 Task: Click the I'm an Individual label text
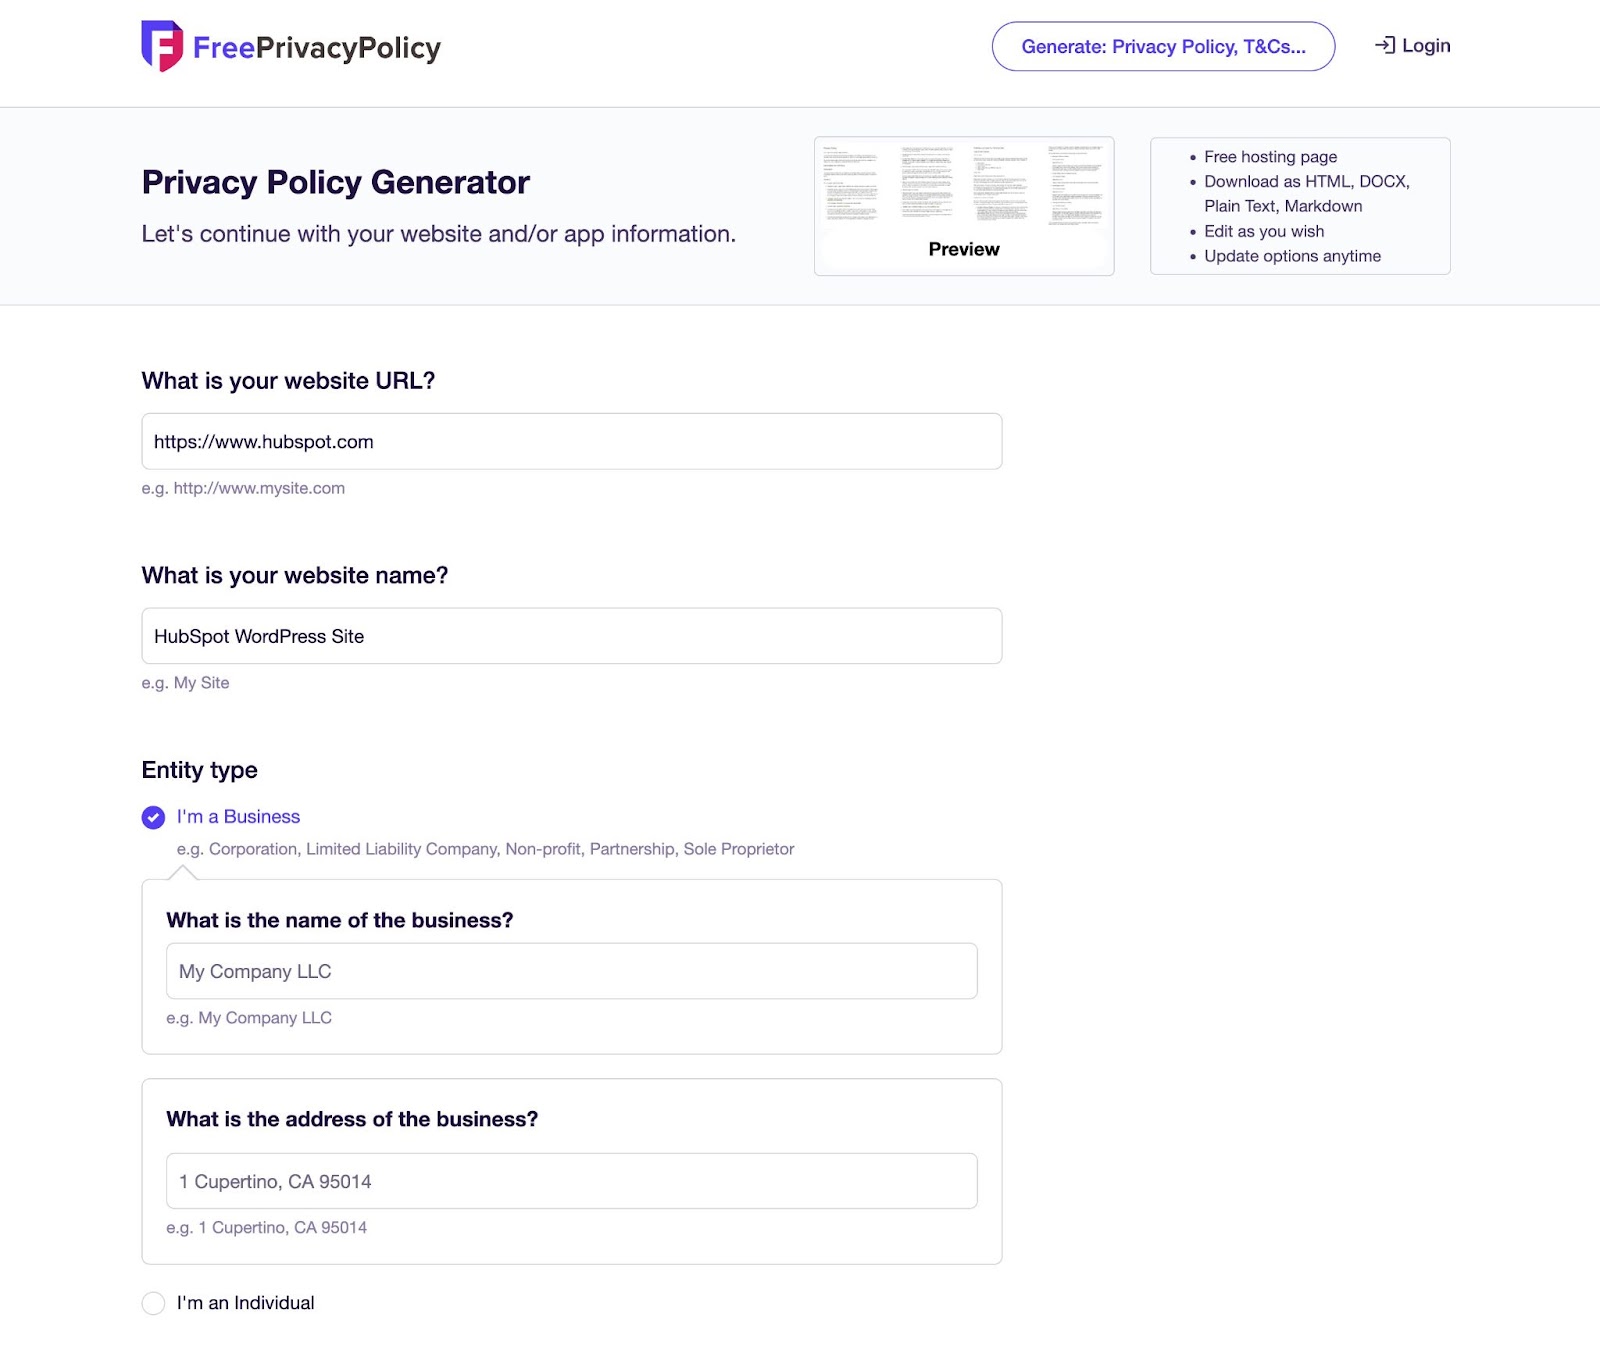245,1303
